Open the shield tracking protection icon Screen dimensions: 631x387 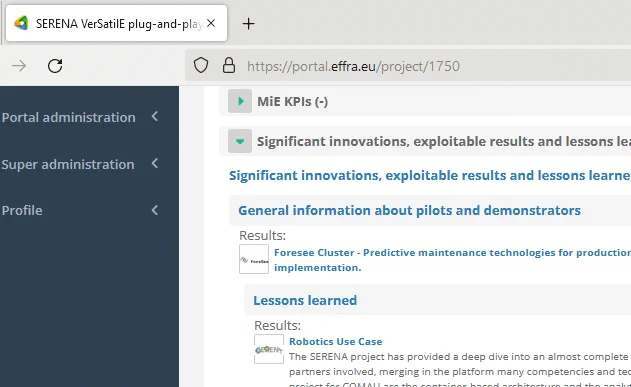coord(201,65)
